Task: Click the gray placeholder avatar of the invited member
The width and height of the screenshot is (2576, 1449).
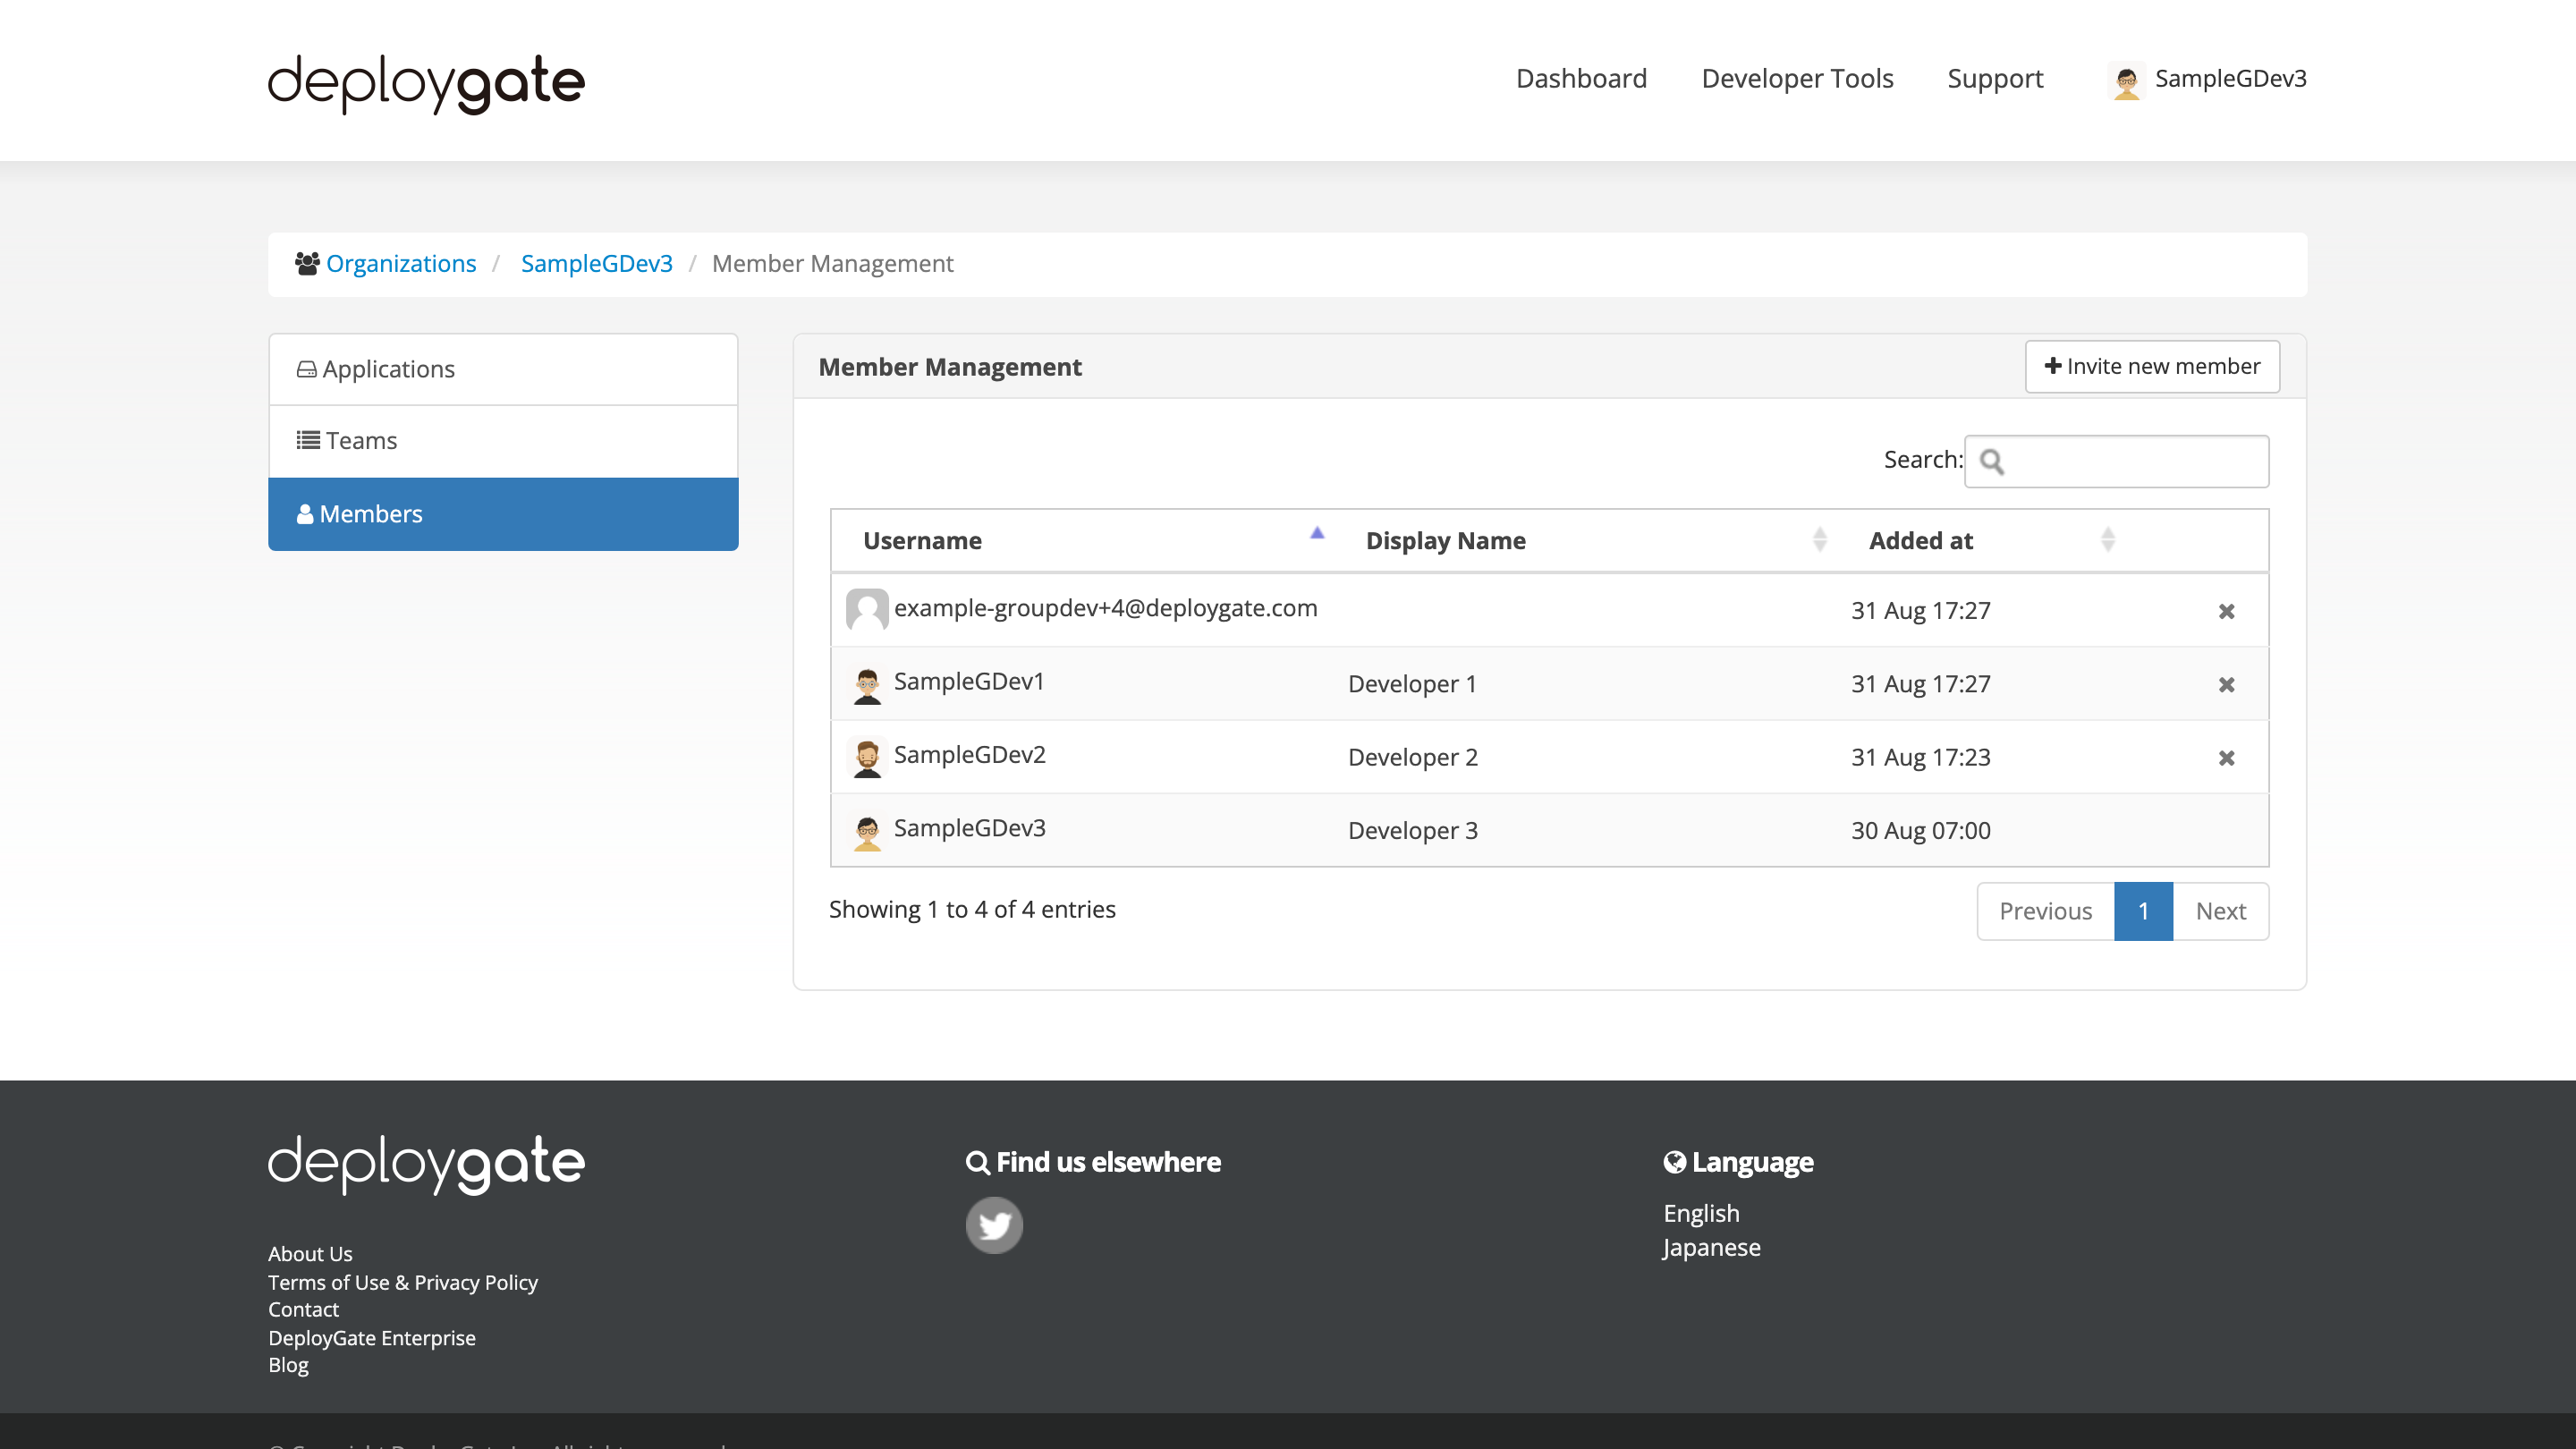Action: coord(867,609)
